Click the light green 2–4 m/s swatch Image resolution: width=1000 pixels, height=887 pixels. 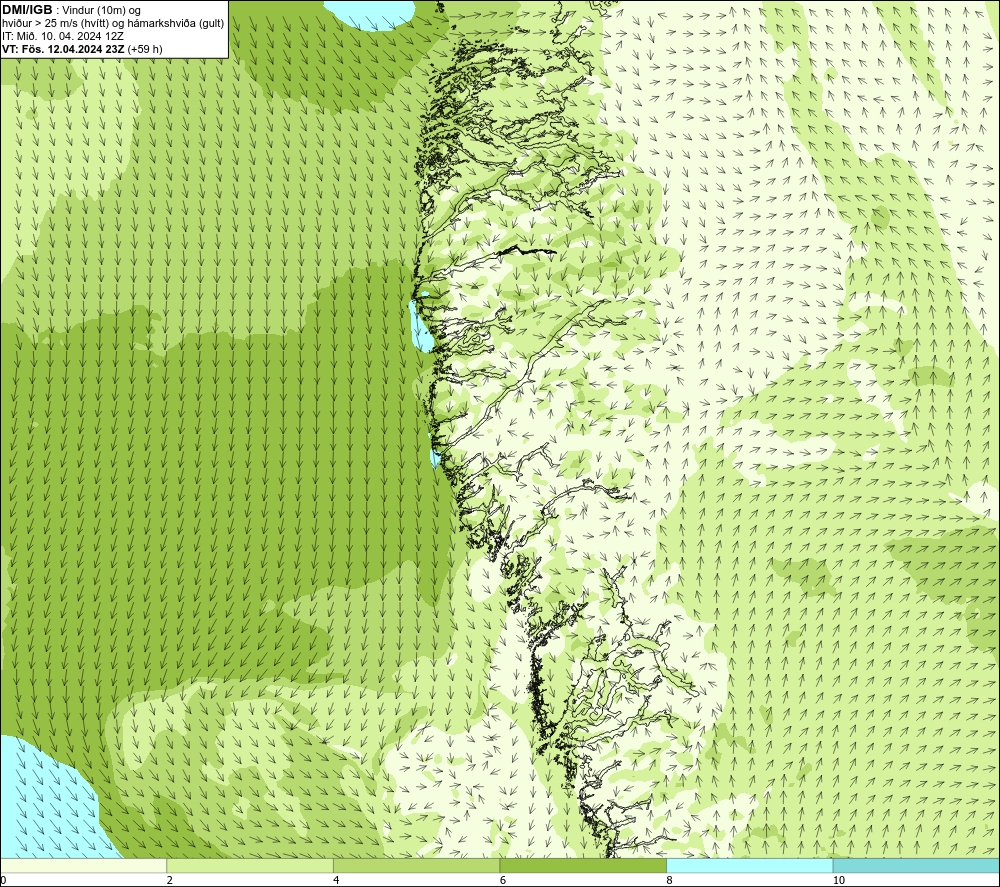click(x=250, y=865)
